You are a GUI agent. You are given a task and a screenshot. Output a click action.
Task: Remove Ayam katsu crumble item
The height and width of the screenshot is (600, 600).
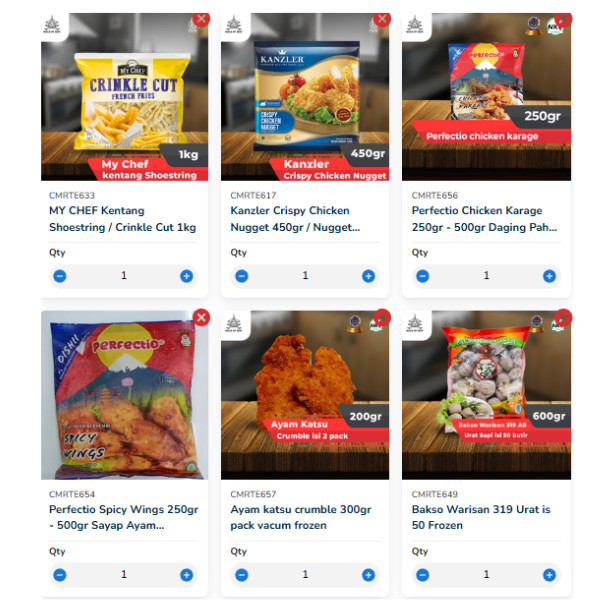[382, 317]
